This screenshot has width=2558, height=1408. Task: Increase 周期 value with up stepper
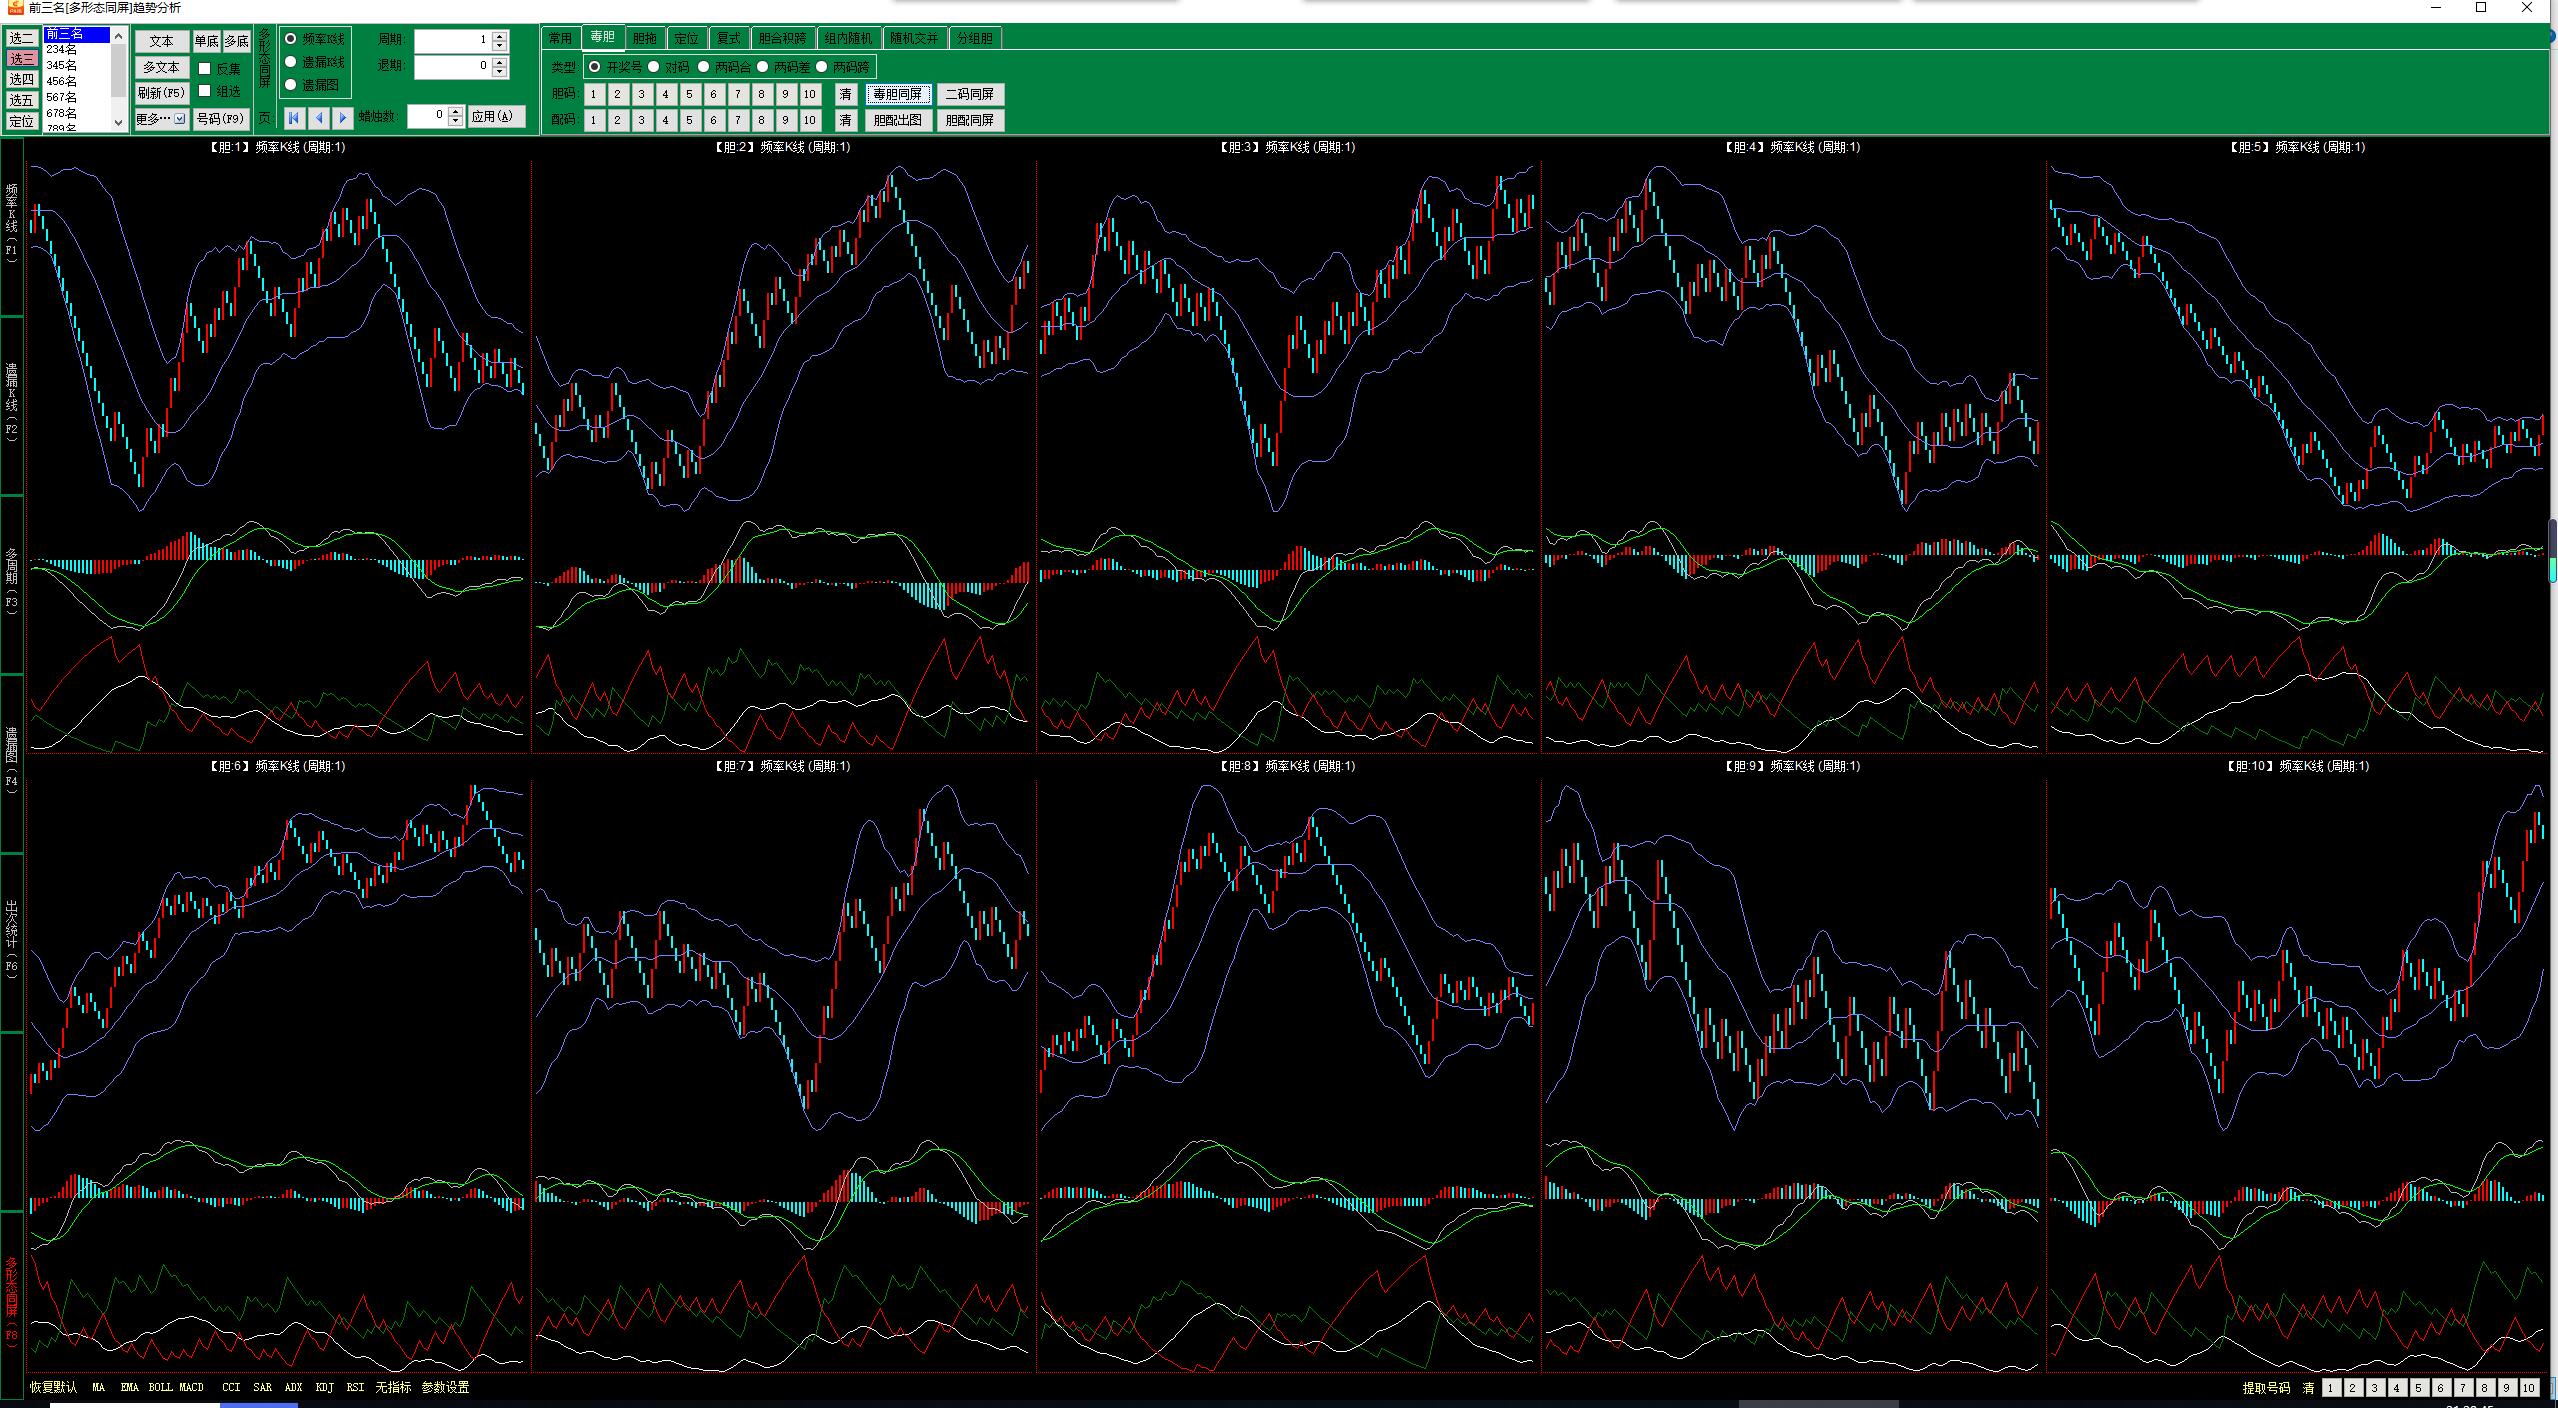[500, 35]
